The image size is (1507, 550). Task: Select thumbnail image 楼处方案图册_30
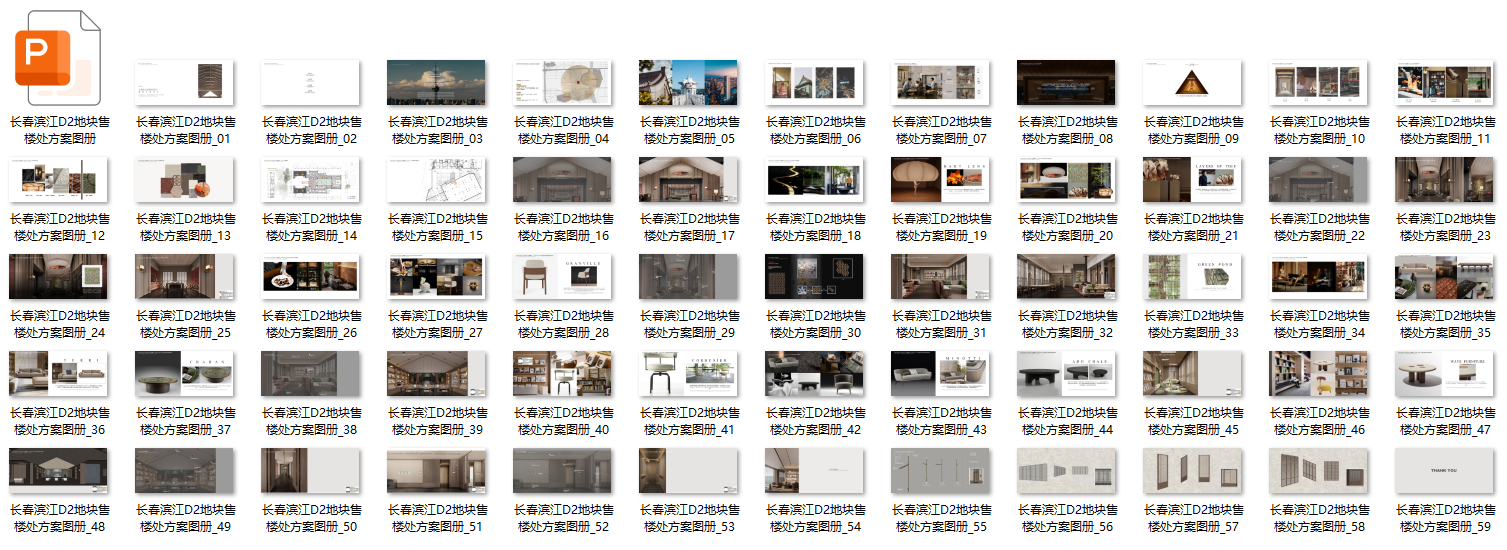(814, 276)
